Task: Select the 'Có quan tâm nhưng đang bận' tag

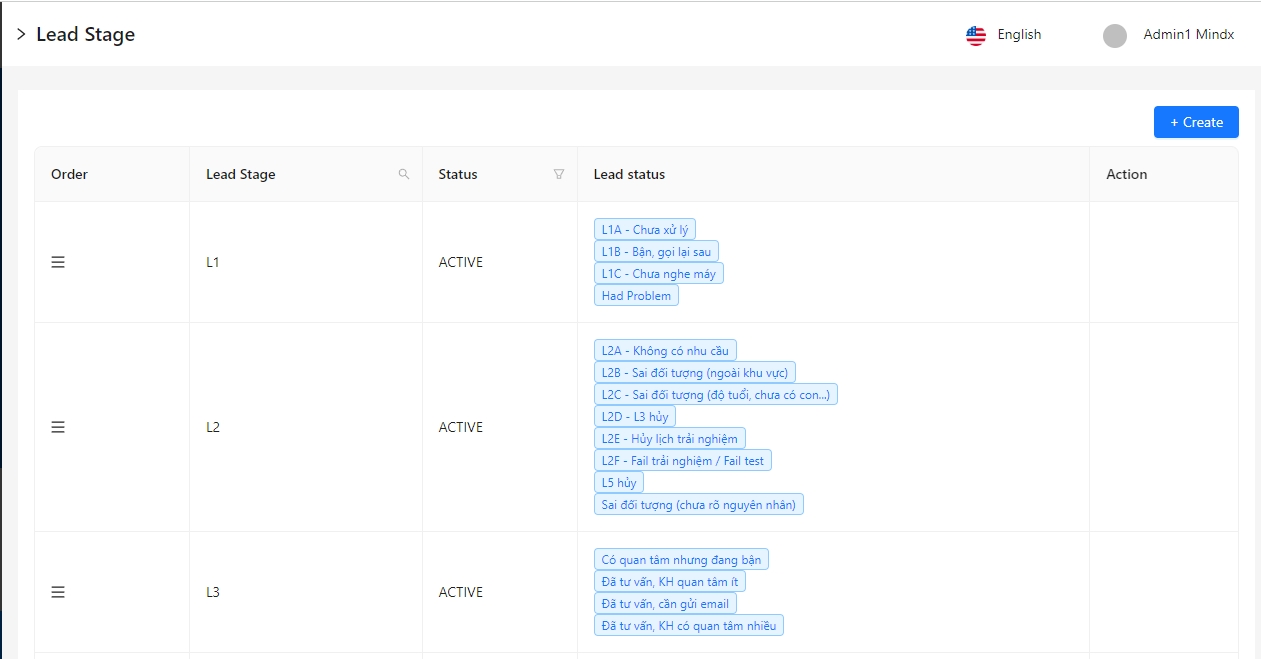Action: (x=681, y=560)
